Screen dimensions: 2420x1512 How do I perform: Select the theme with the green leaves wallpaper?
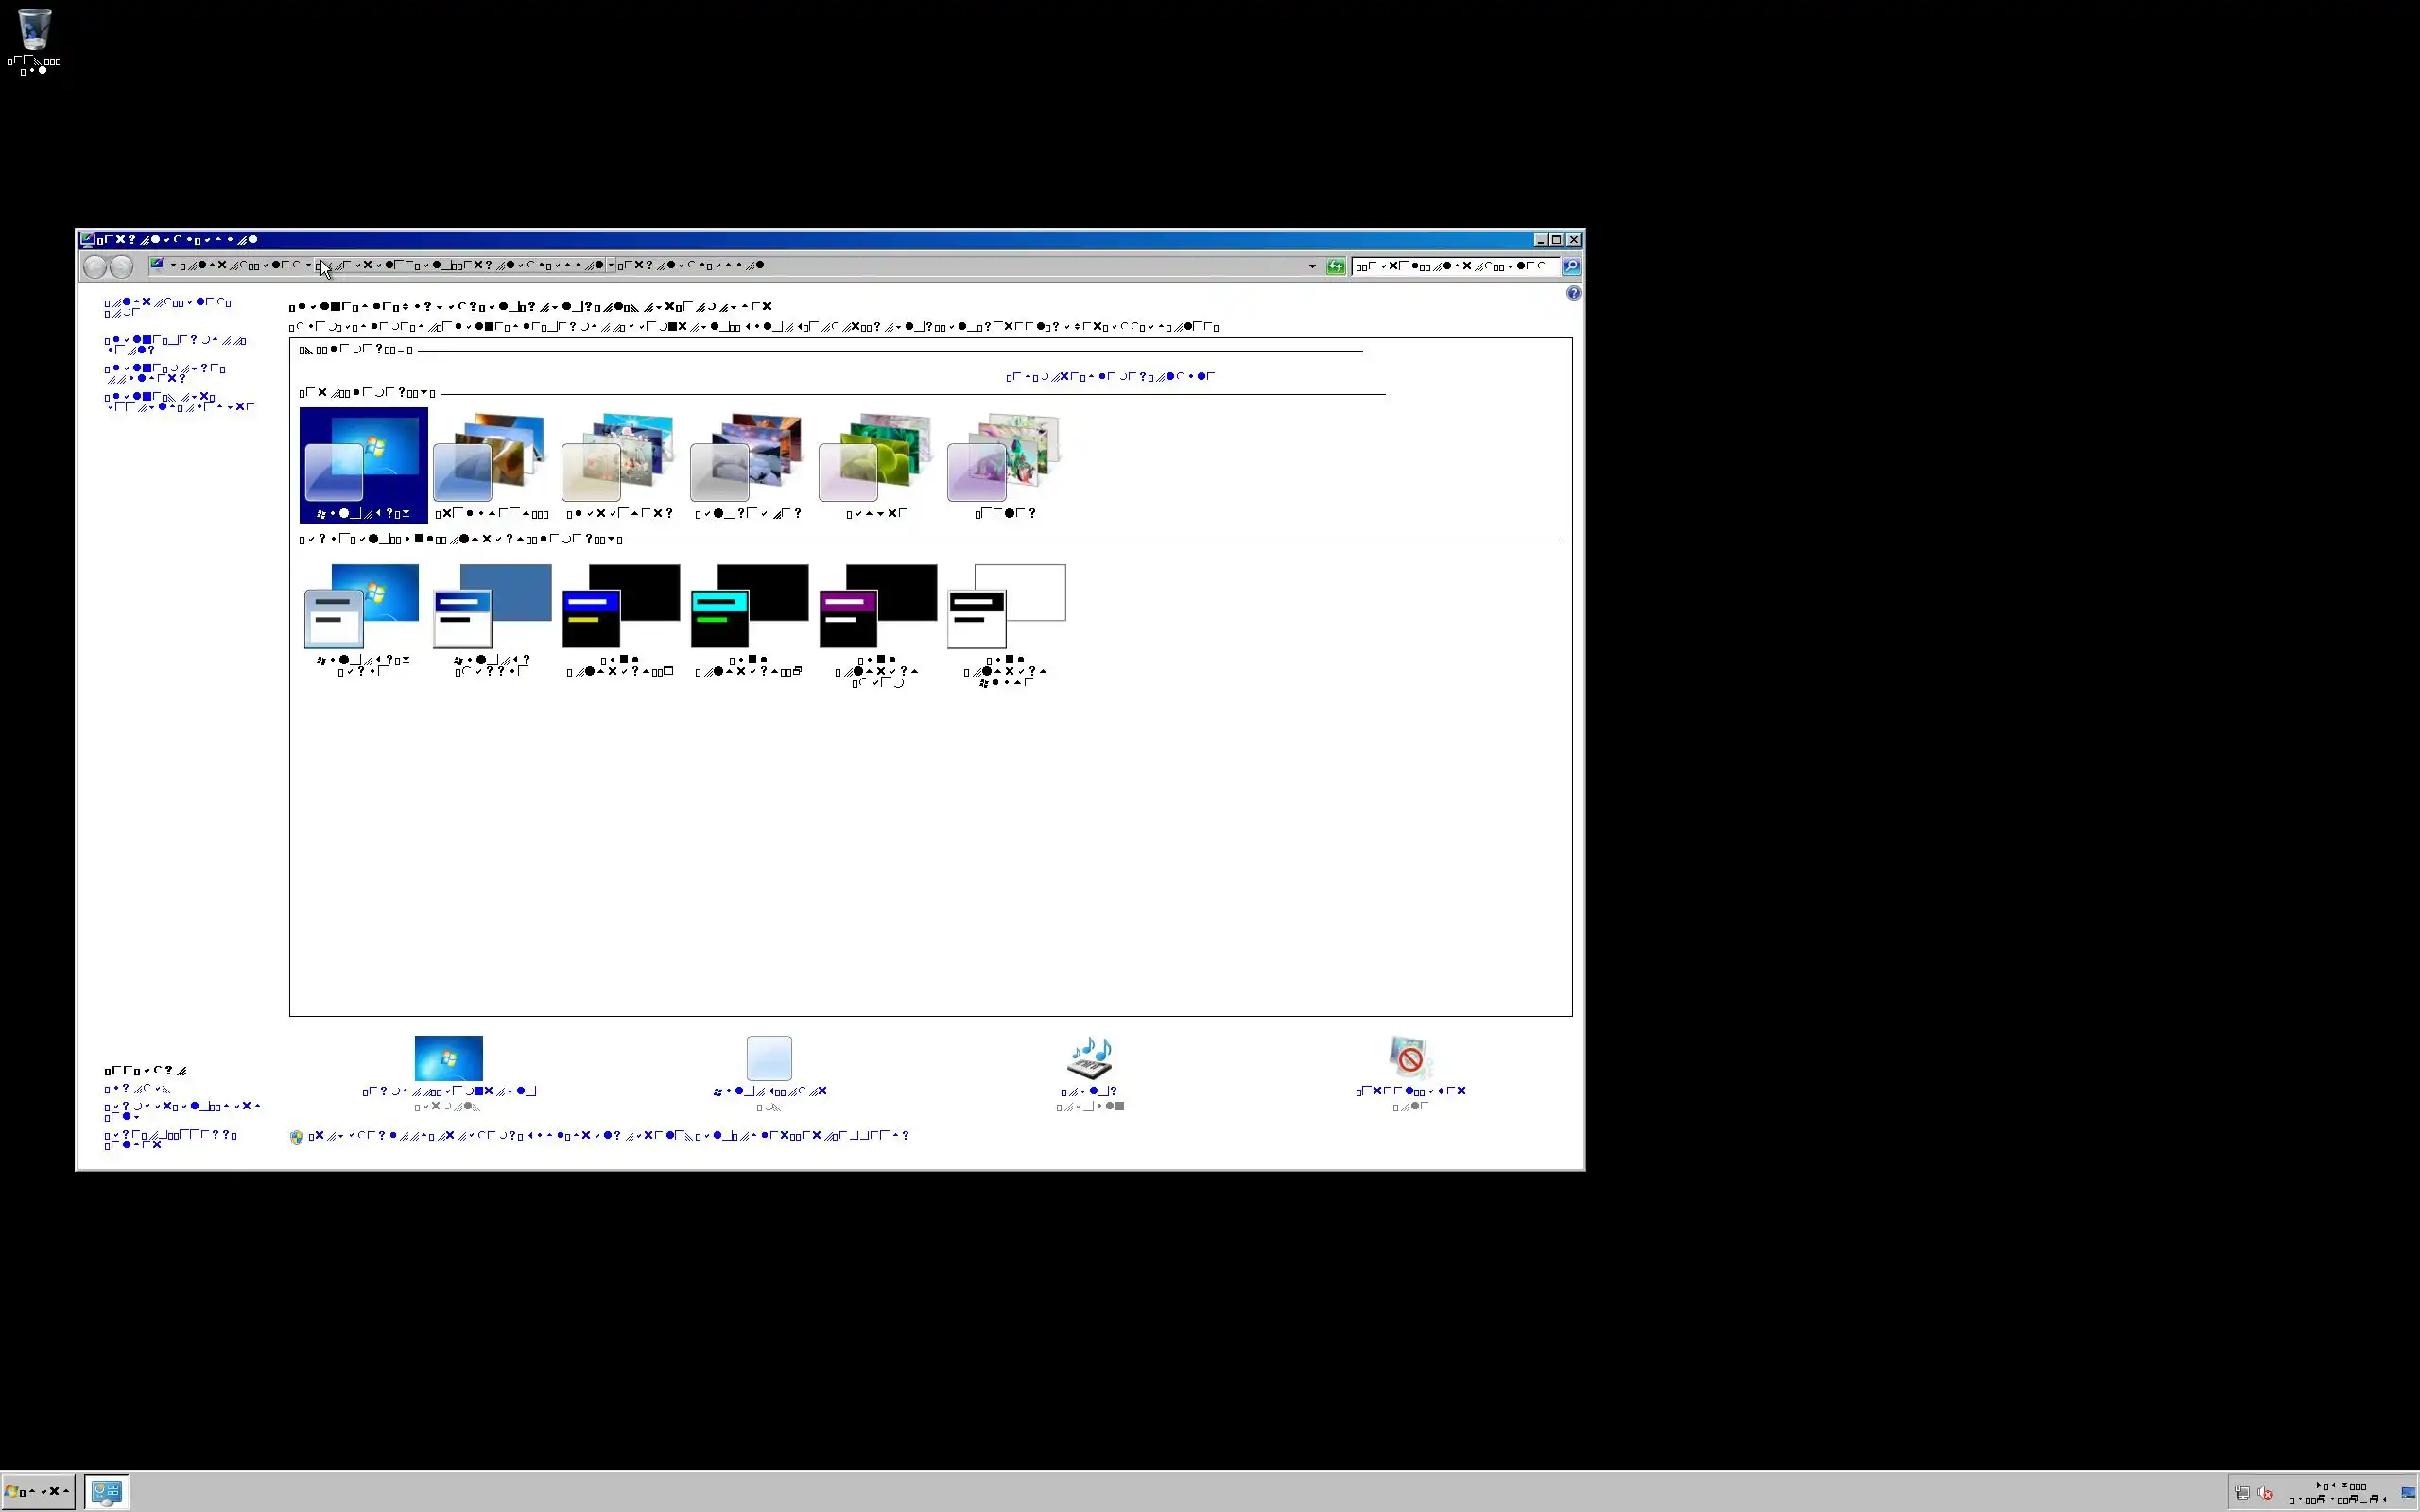[x=876, y=458]
